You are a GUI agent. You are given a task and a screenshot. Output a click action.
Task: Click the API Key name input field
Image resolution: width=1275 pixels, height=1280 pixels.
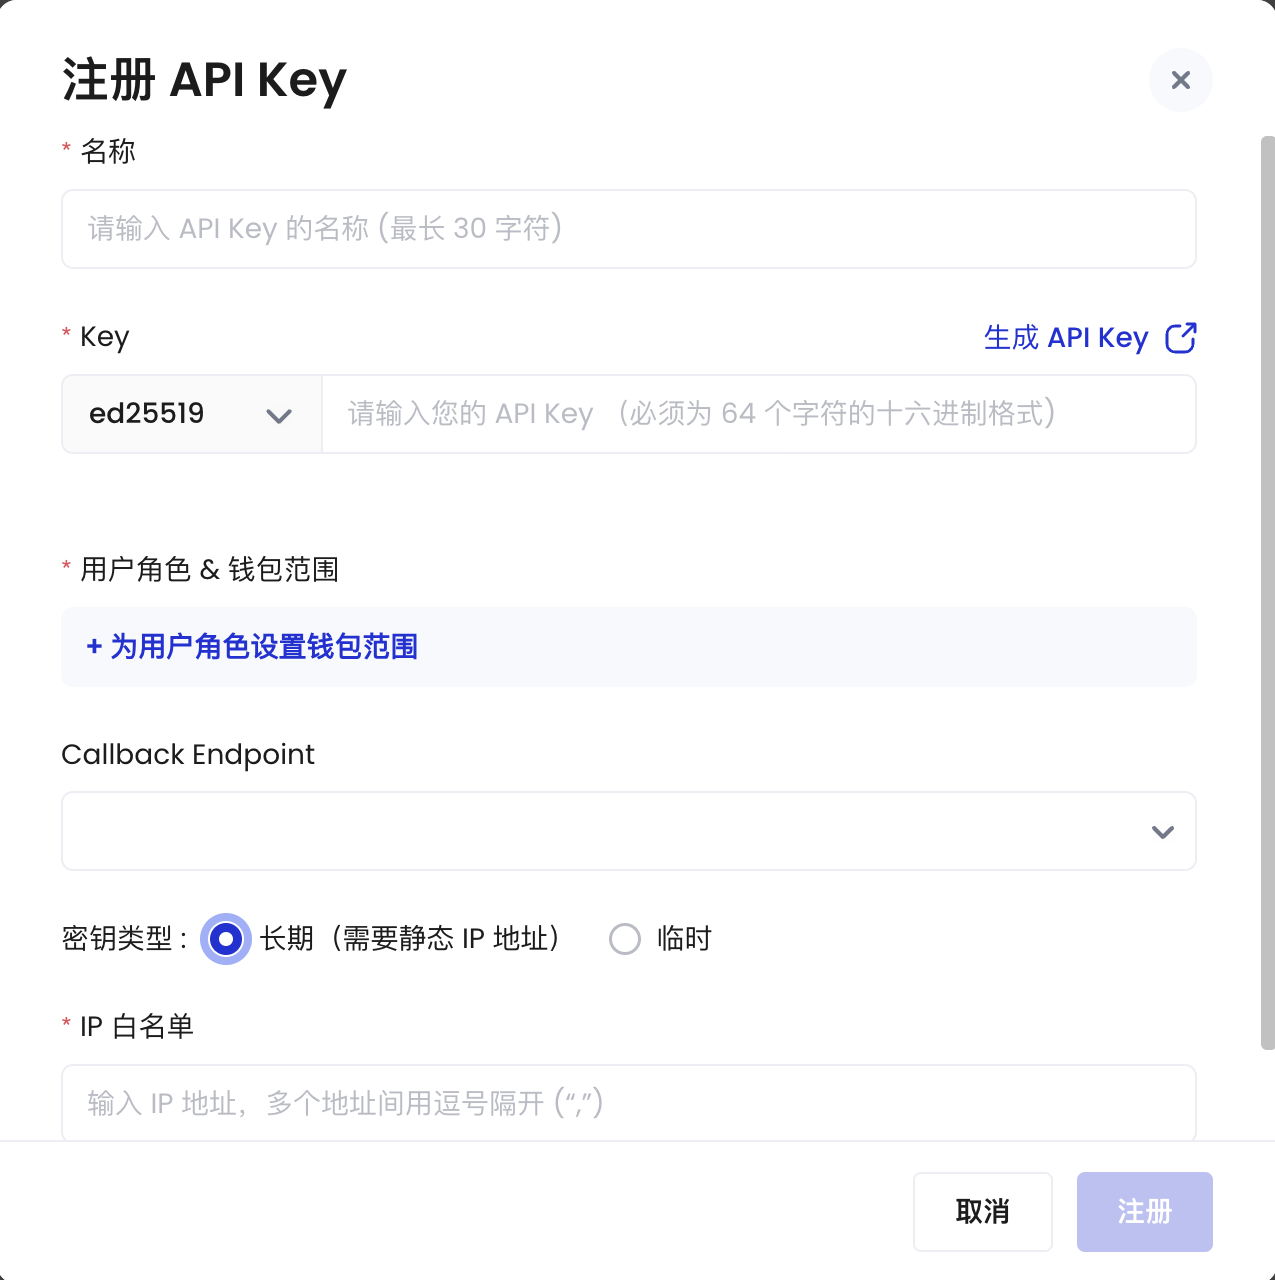[628, 229]
